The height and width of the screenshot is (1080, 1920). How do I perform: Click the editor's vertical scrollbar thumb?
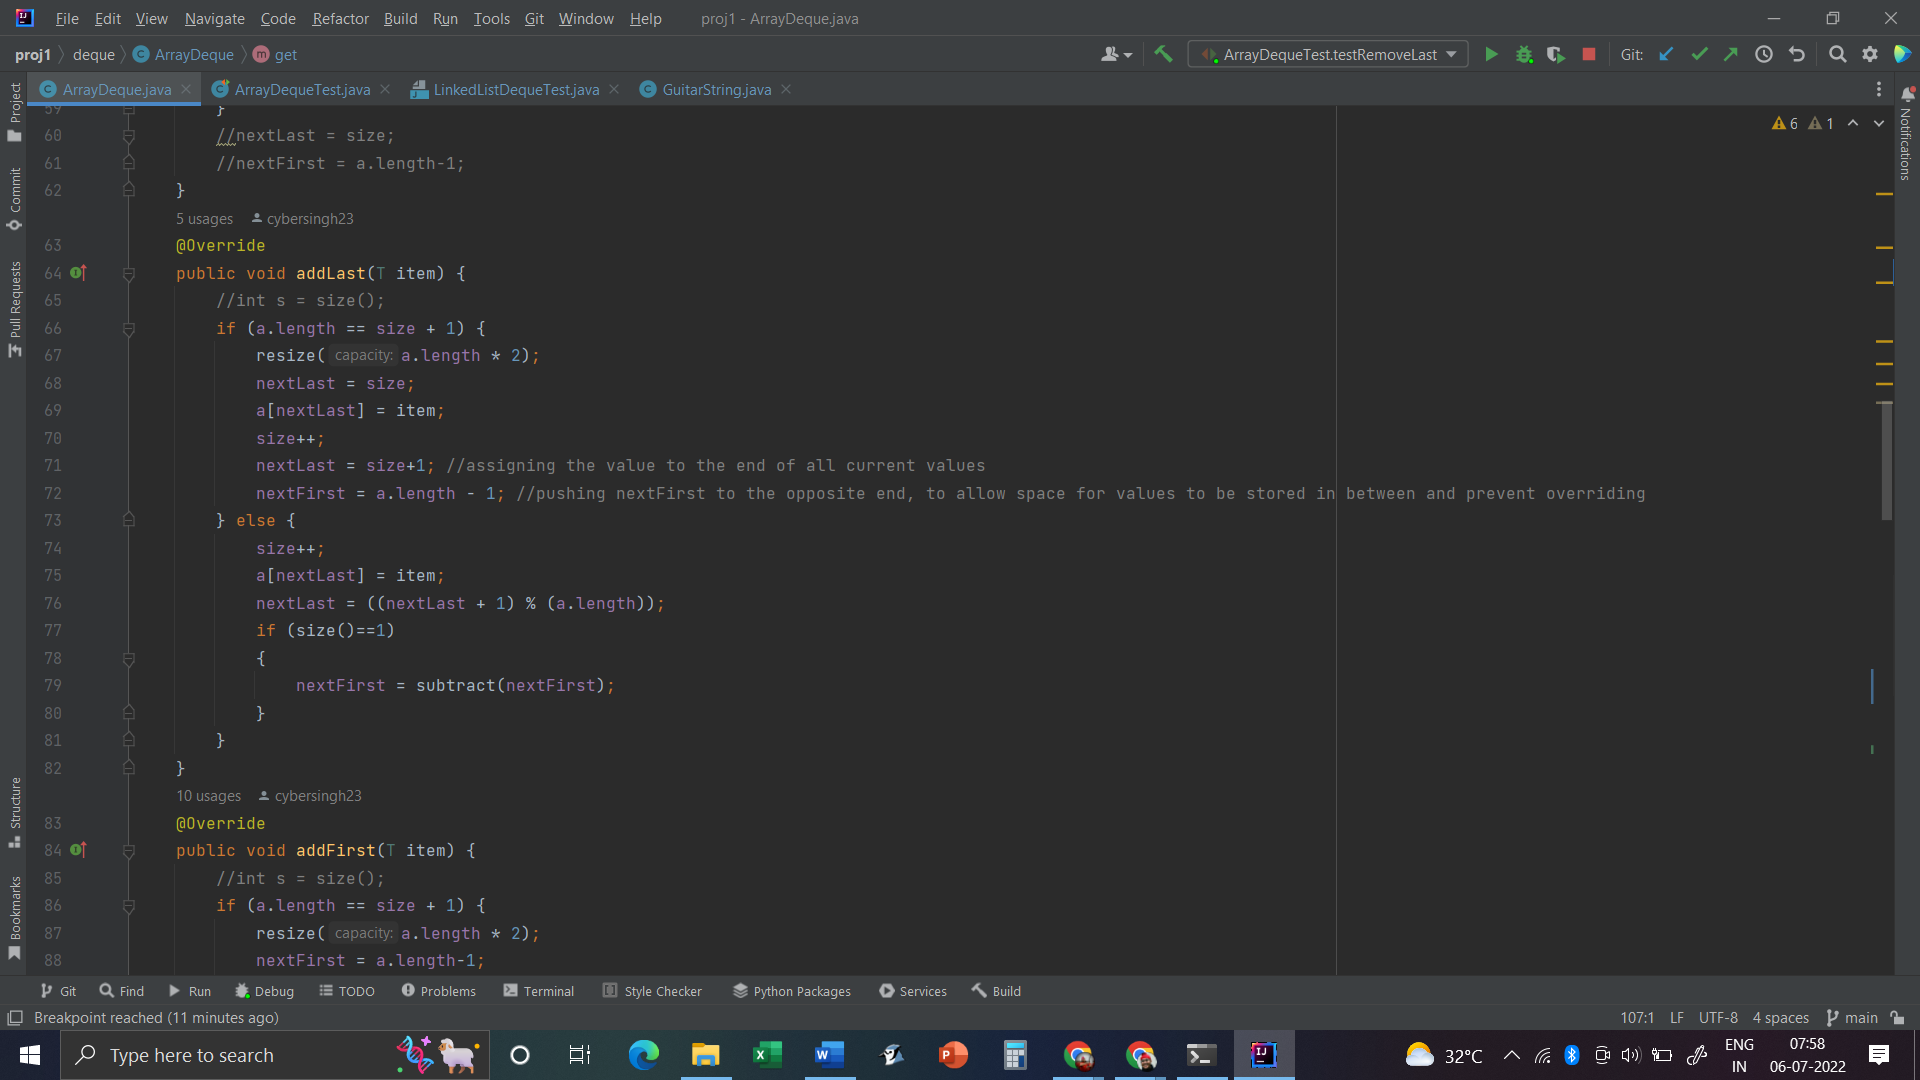(1886, 460)
